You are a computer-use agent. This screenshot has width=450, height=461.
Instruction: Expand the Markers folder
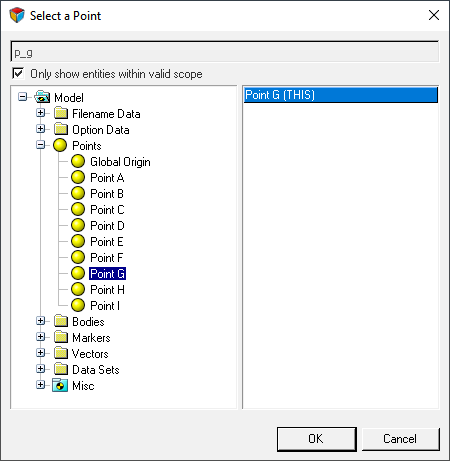[x=41, y=337]
